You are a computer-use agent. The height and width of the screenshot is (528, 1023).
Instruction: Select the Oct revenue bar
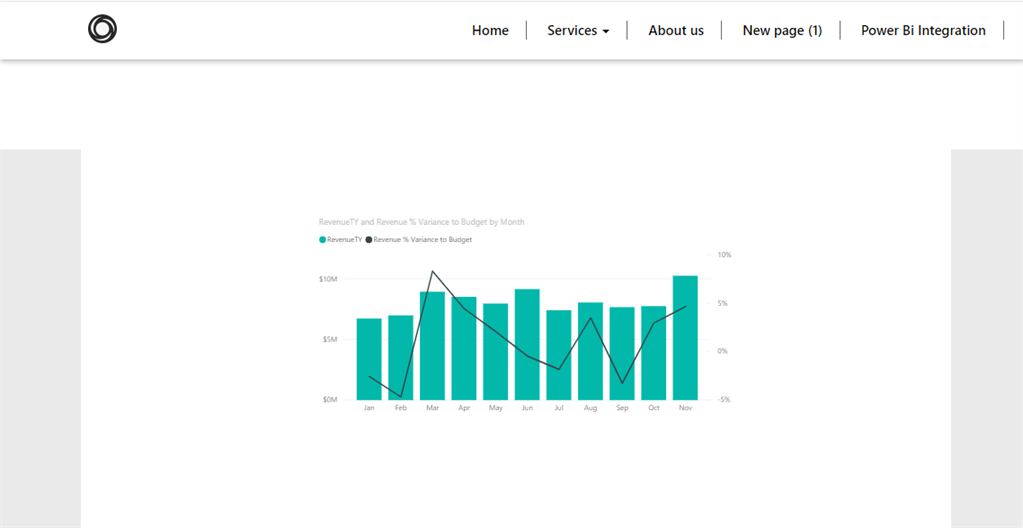click(x=654, y=353)
